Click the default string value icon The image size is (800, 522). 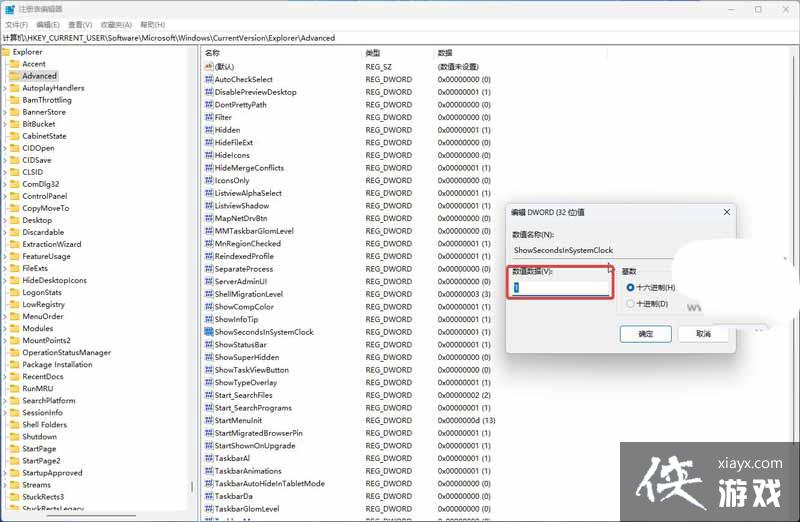pos(209,66)
